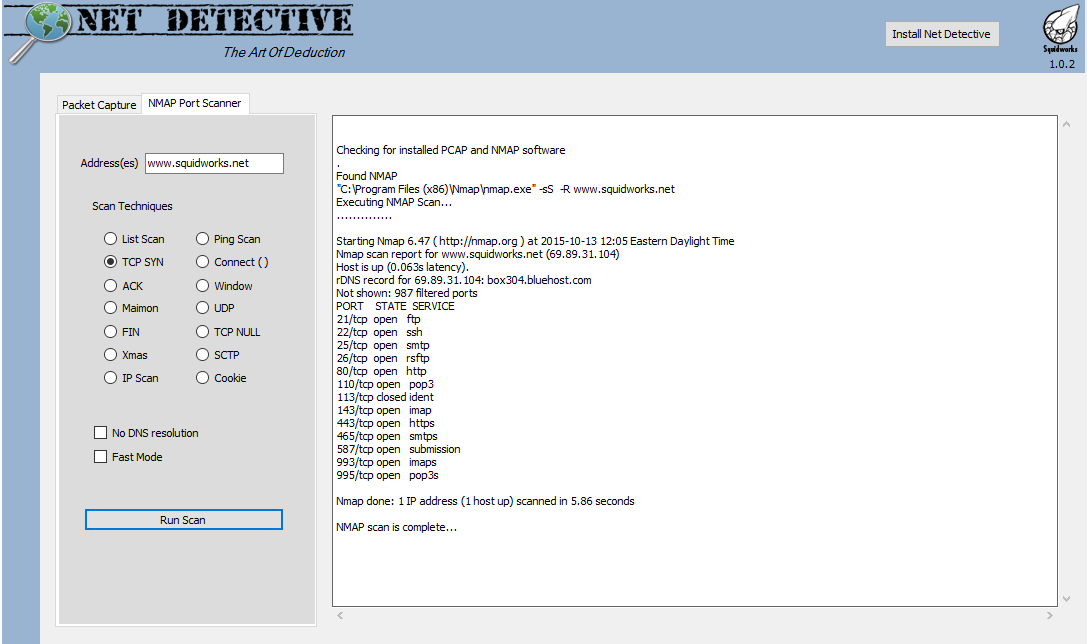Viewport: 1087px width, 644px height.
Task: Click the '465/tcp open smtps' line
Action: 387,437
